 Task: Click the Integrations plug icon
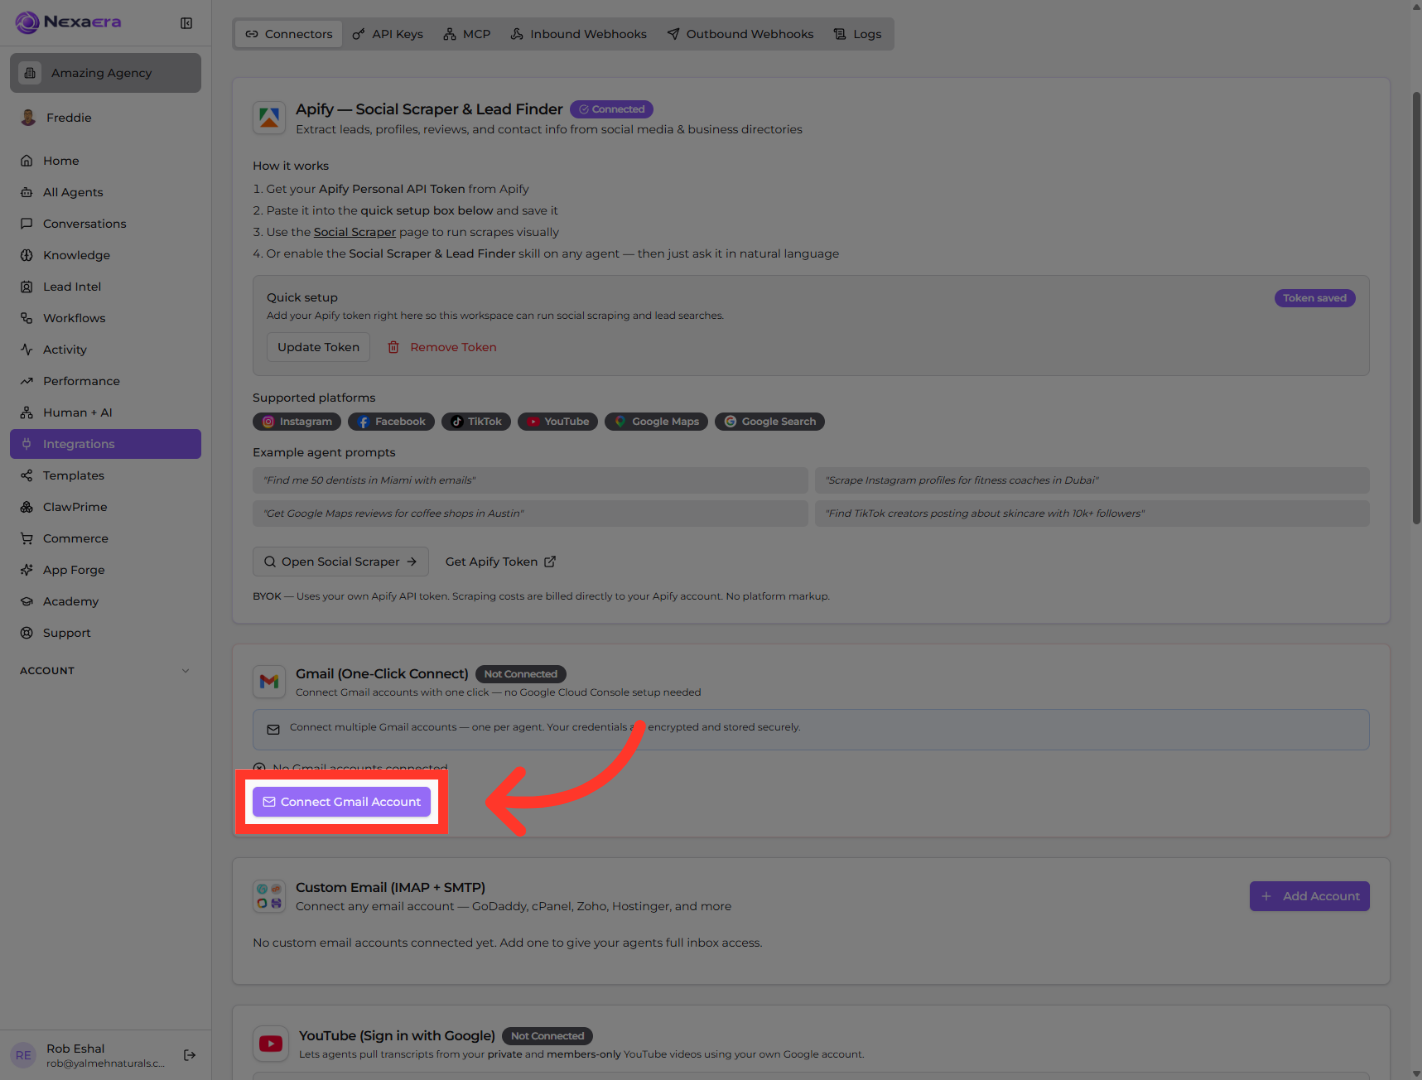point(27,444)
